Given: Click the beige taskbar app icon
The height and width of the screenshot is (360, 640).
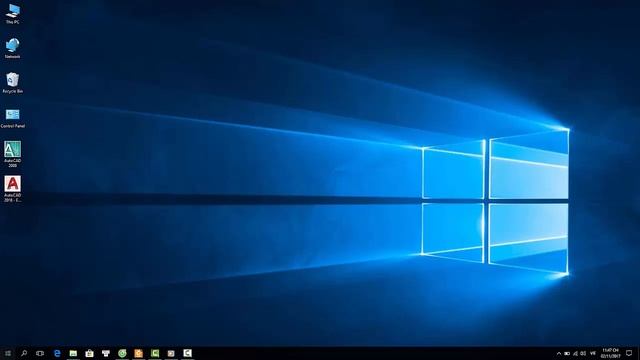Looking at the screenshot, I should point(171,353).
